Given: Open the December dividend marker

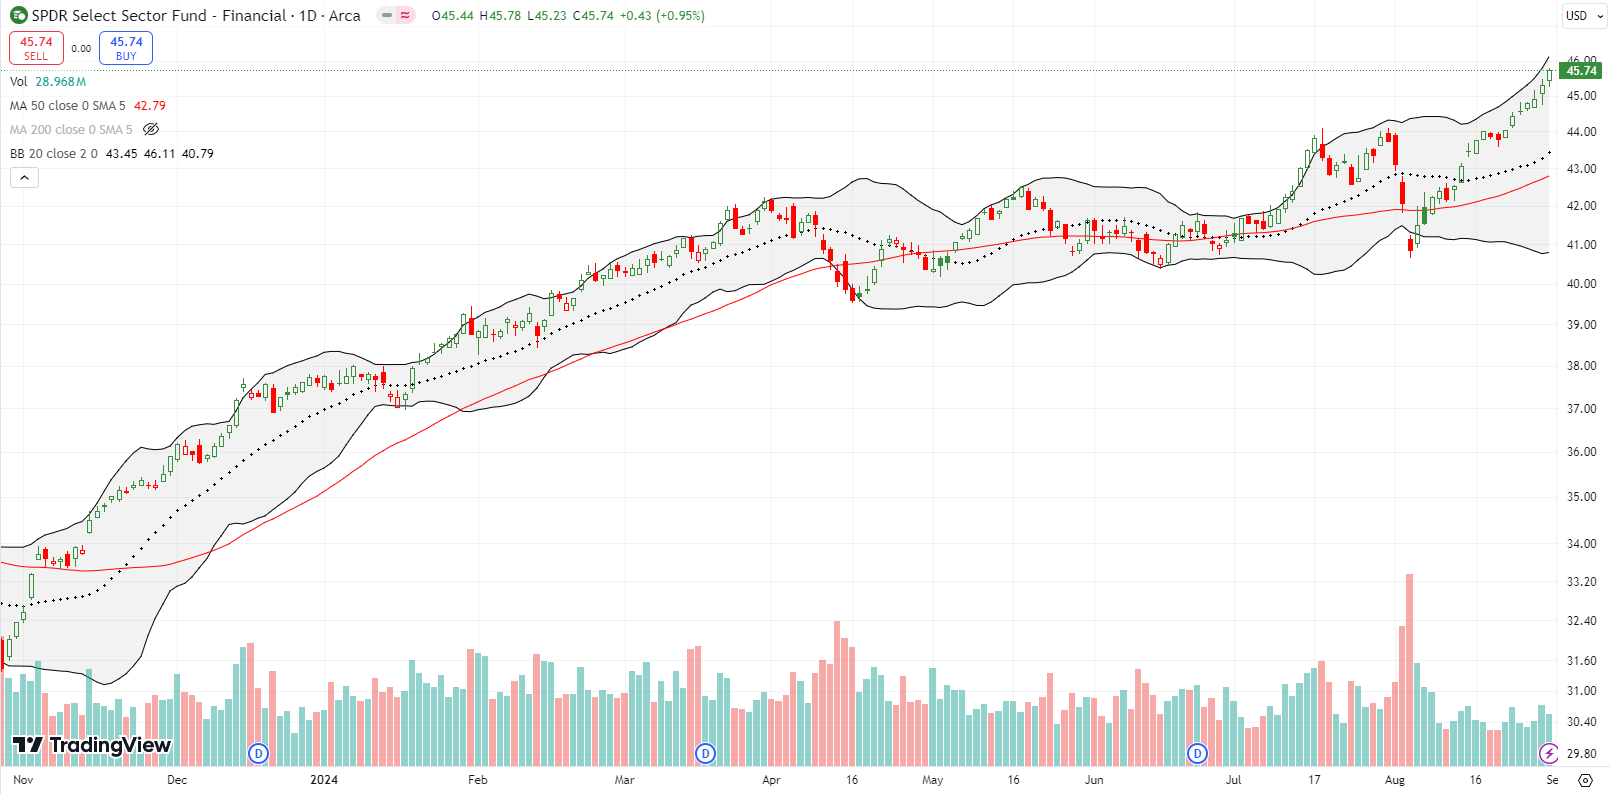Looking at the screenshot, I should pos(259,753).
